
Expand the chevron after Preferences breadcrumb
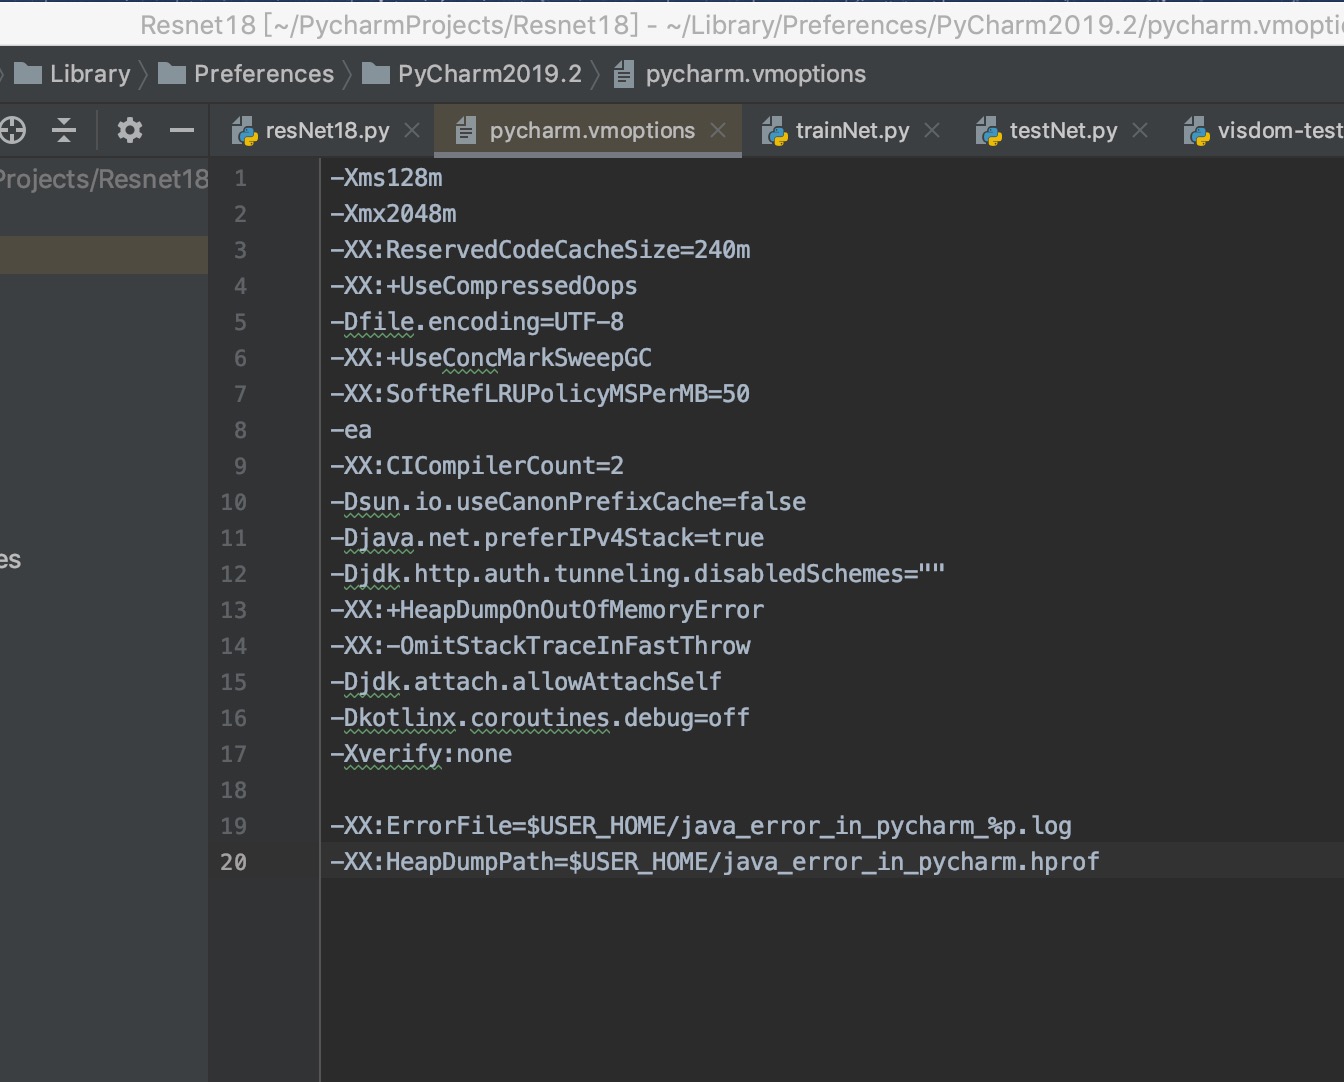coord(347,73)
